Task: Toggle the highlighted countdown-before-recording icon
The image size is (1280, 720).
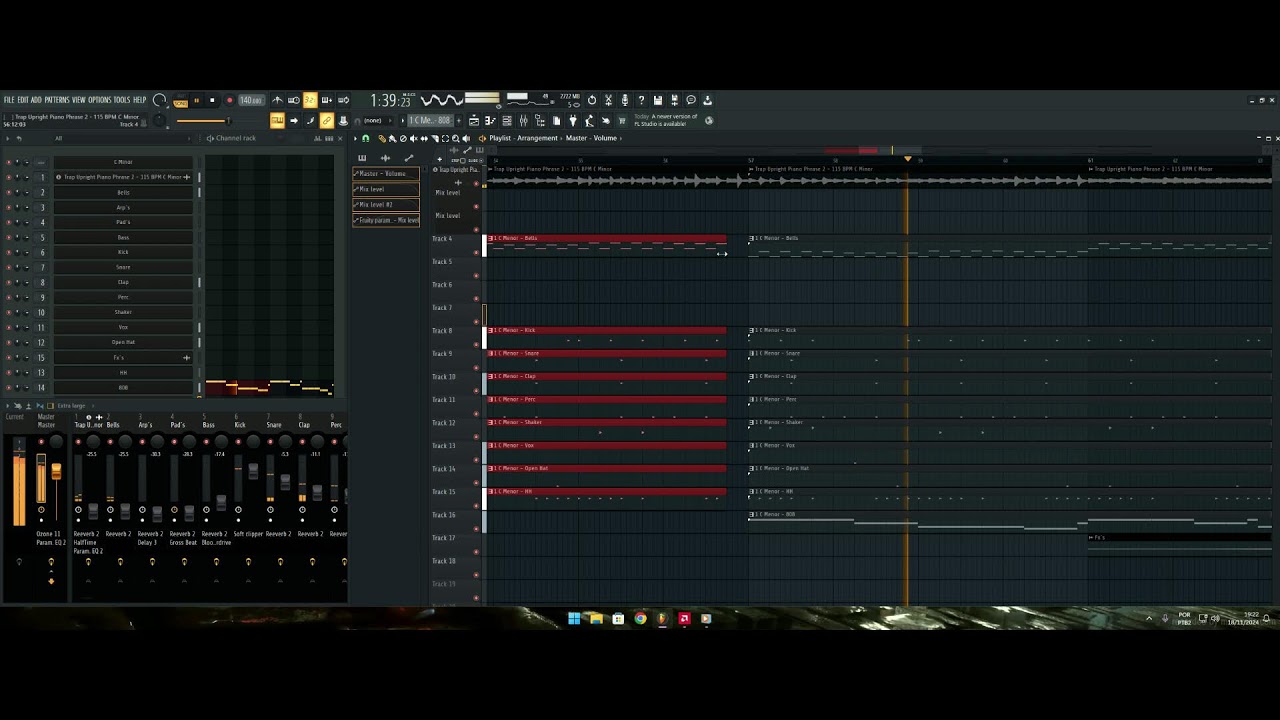Action: point(310,101)
